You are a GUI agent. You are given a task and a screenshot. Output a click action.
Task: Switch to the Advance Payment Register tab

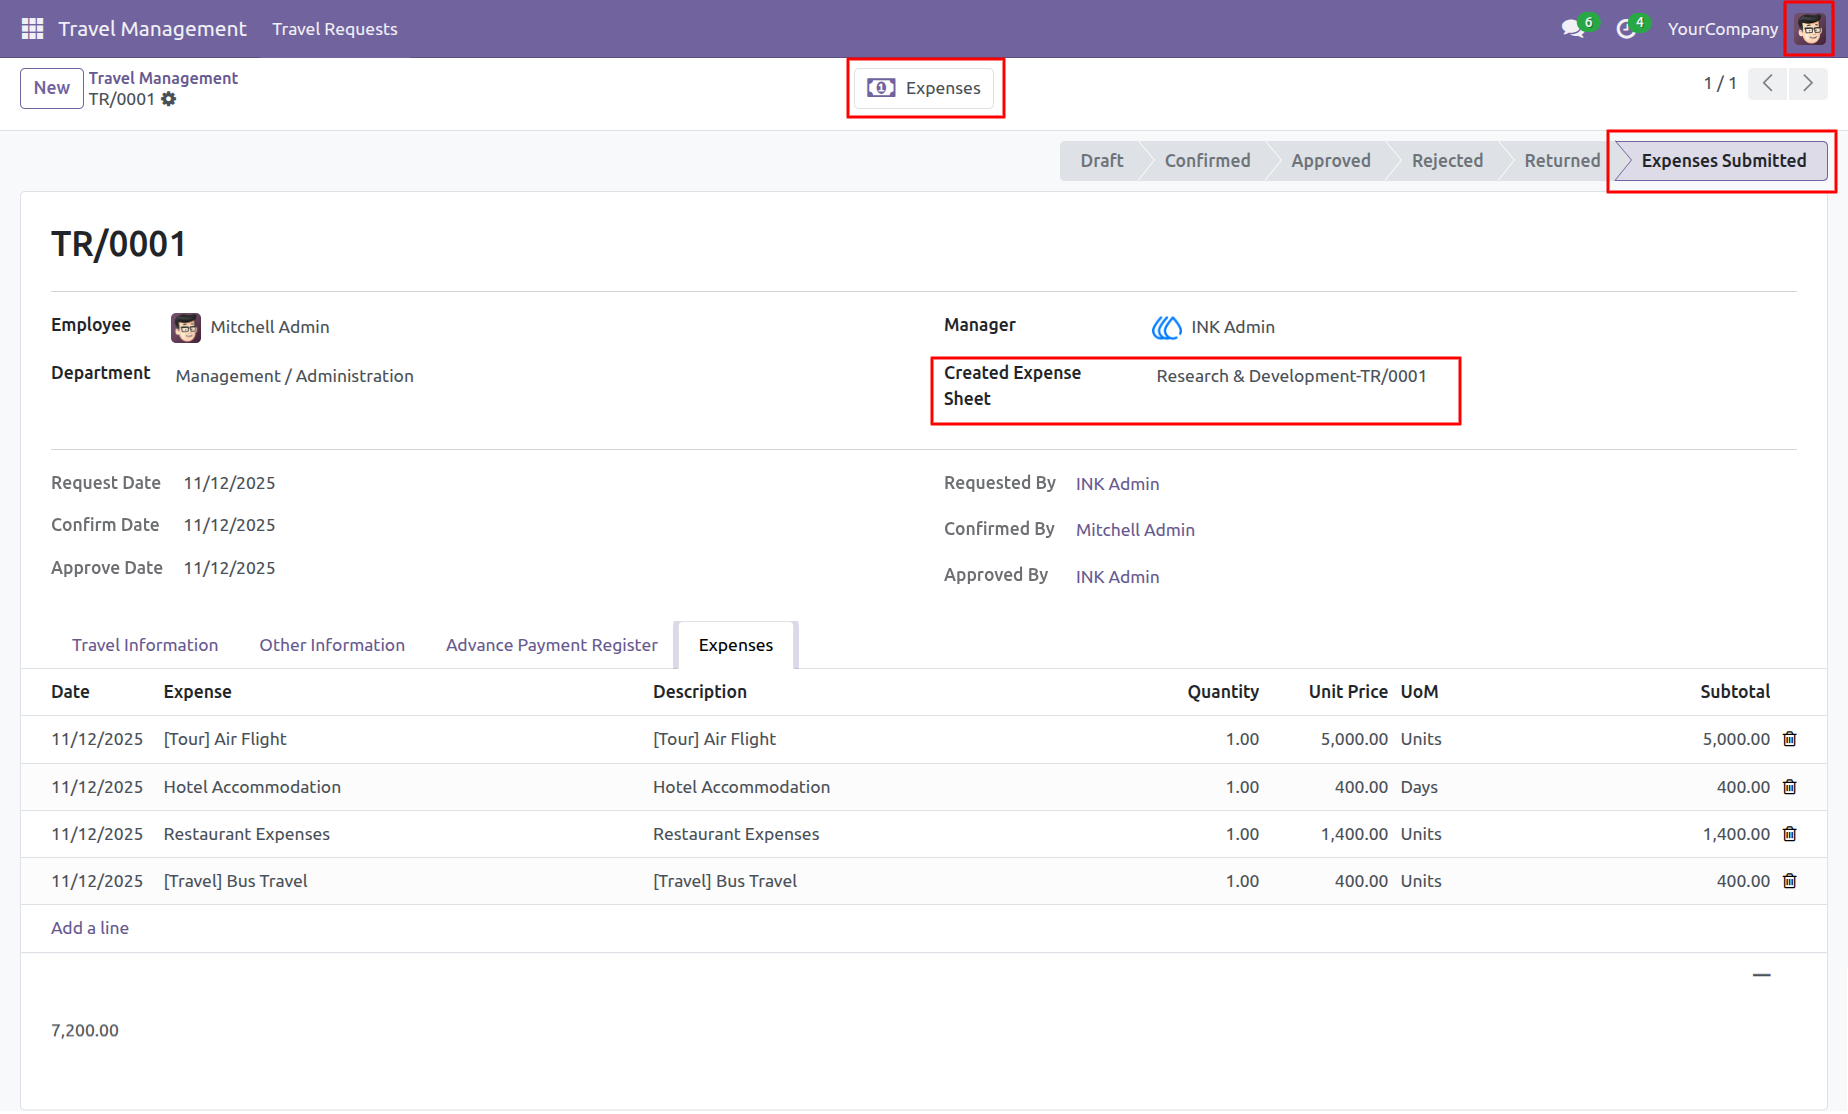pos(552,645)
